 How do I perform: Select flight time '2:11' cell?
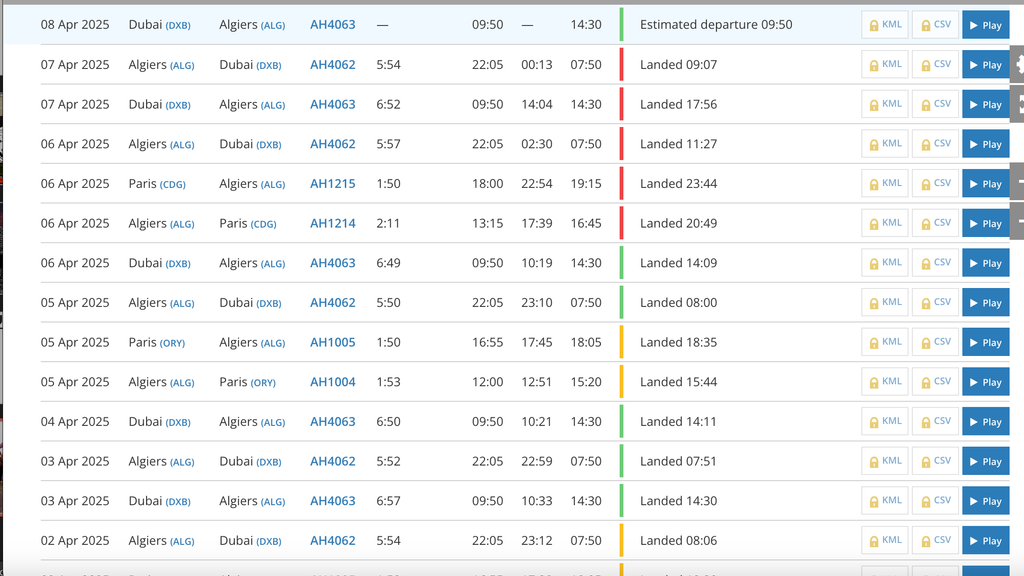coord(389,223)
